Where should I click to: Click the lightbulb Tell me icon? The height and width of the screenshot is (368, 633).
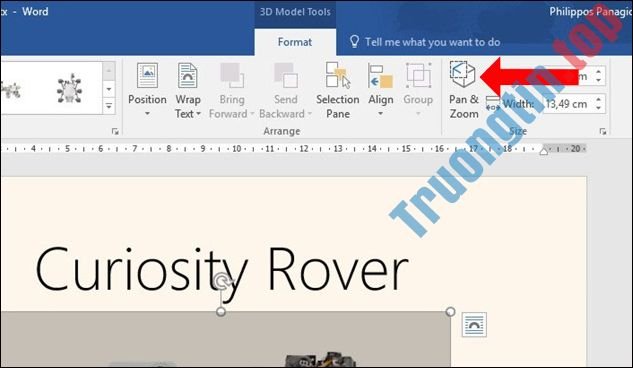pos(354,42)
